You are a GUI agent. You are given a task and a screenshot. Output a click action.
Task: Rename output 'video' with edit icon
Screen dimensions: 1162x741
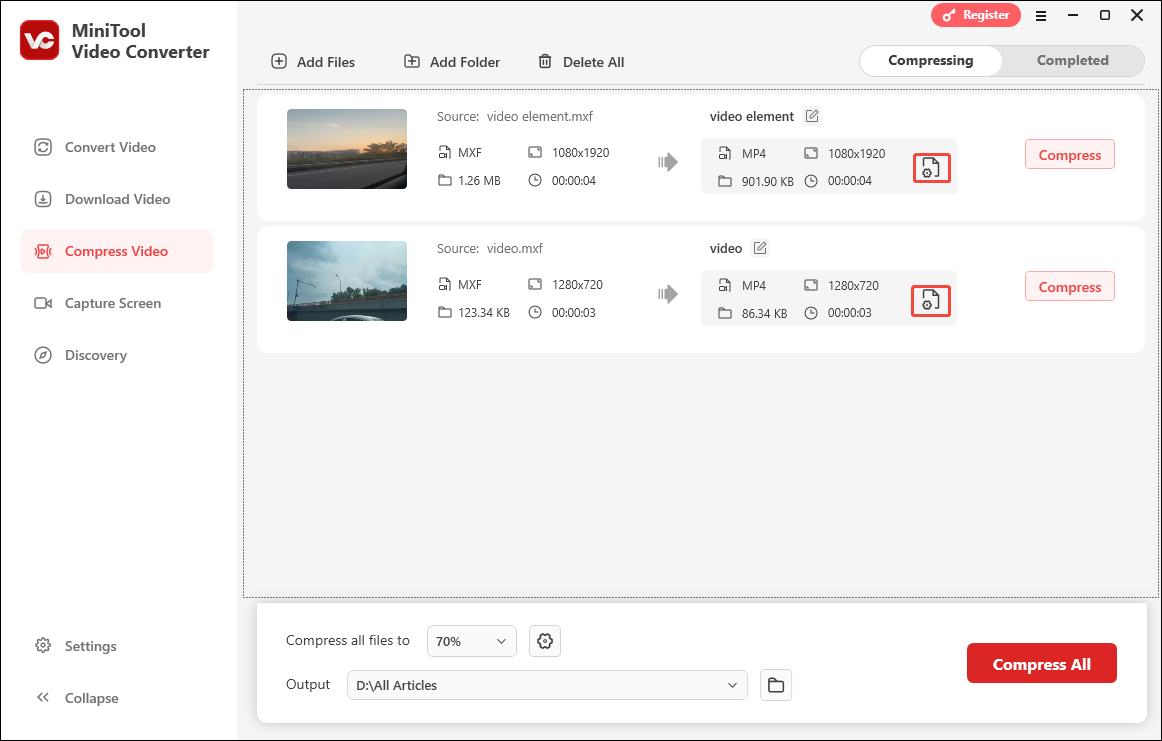(x=760, y=247)
